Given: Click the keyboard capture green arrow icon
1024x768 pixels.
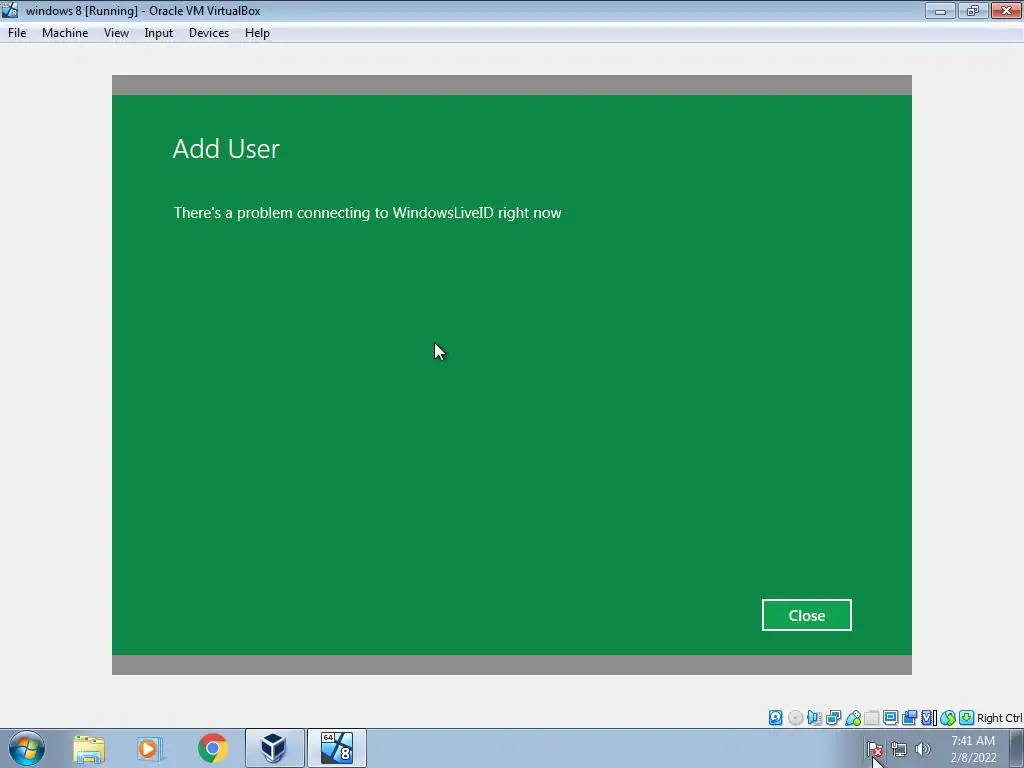Looking at the screenshot, I should 967,718.
